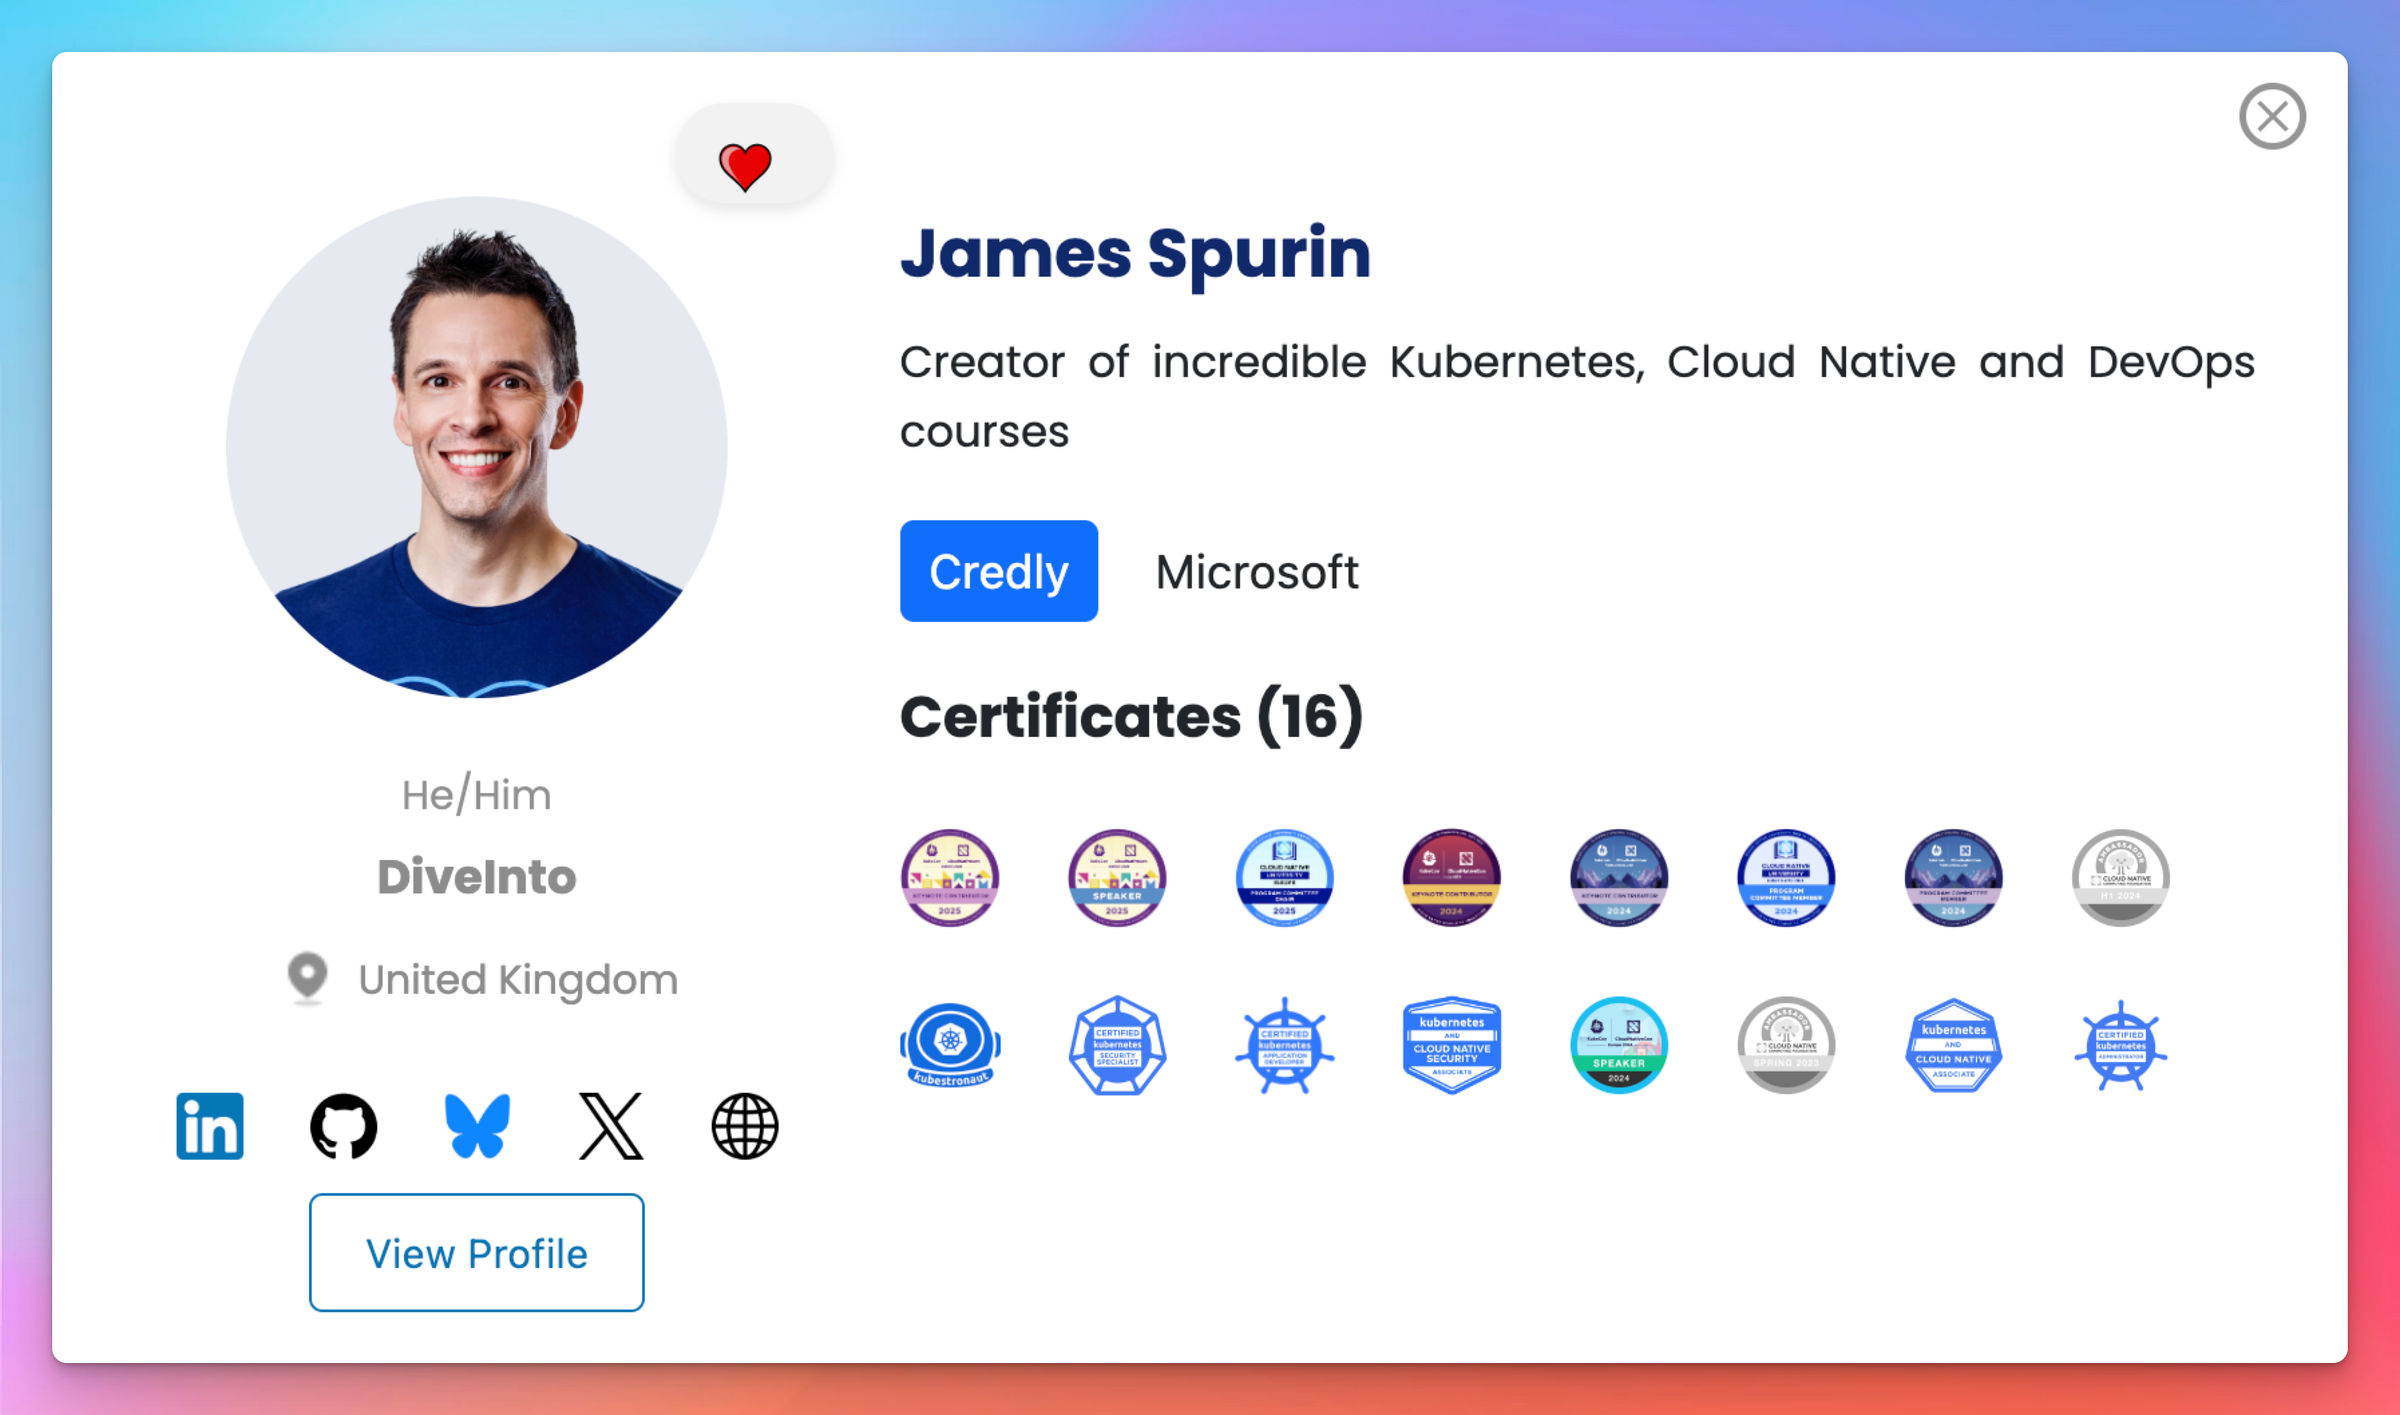The image size is (2400, 1415).
Task: Select the Credly tab
Action: pyautogui.click(x=998, y=572)
